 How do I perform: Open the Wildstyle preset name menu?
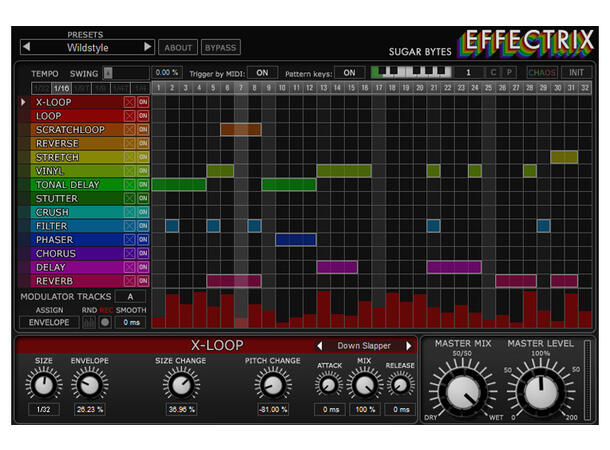[x=88, y=47]
